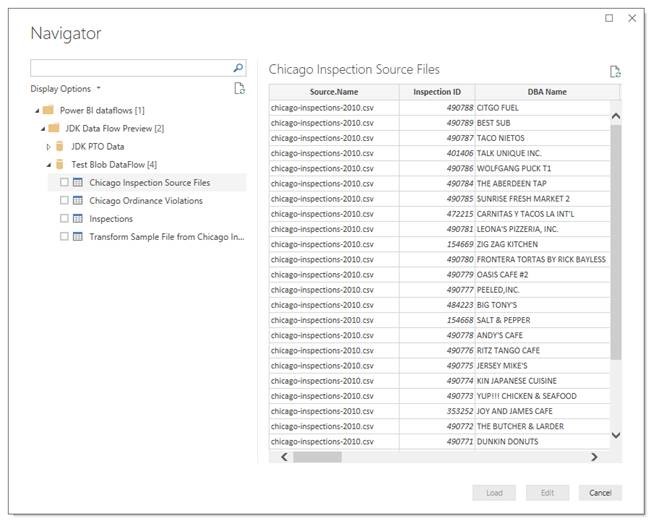The width and height of the screenshot is (659, 526).
Task: Click the Test Blob DataFlow database icon
Action: (60, 164)
